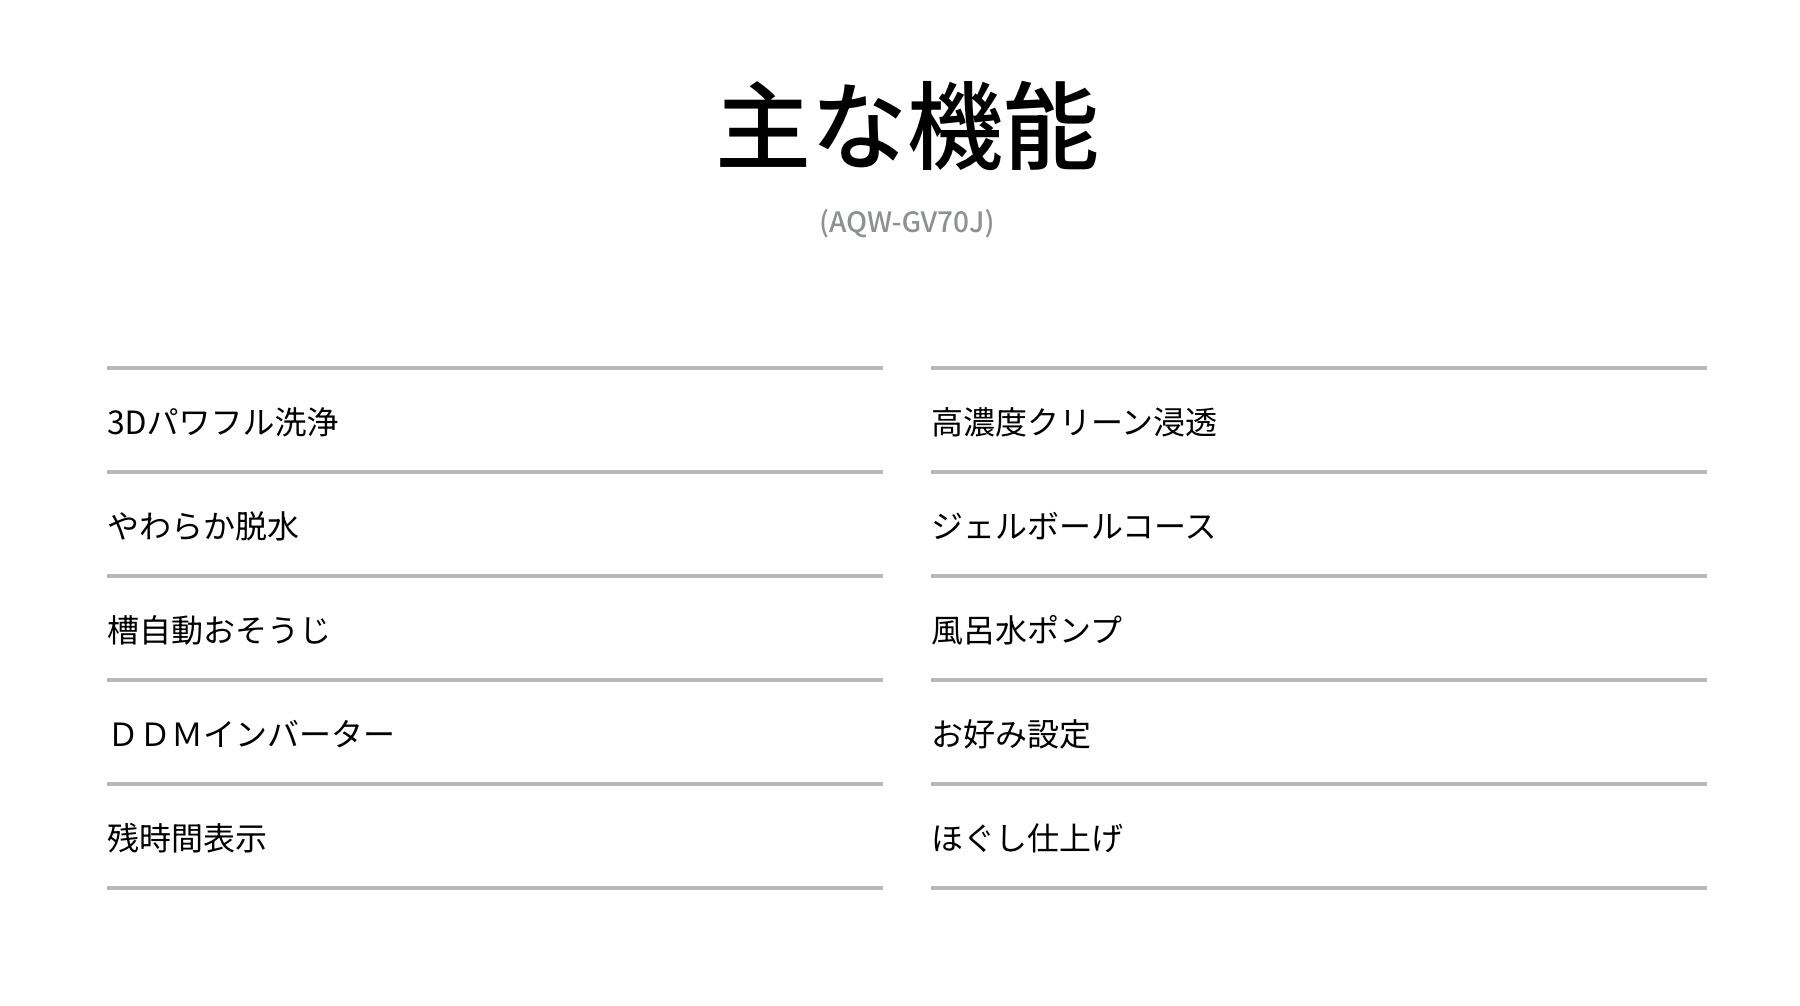Click the 槽自動おそうじ feature

pyautogui.click(x=218, y=630)
